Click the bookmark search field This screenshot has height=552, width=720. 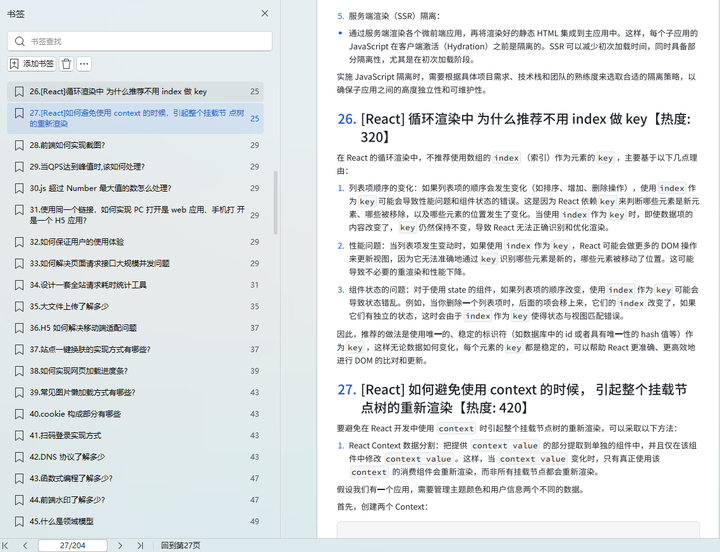pos(140,41)
